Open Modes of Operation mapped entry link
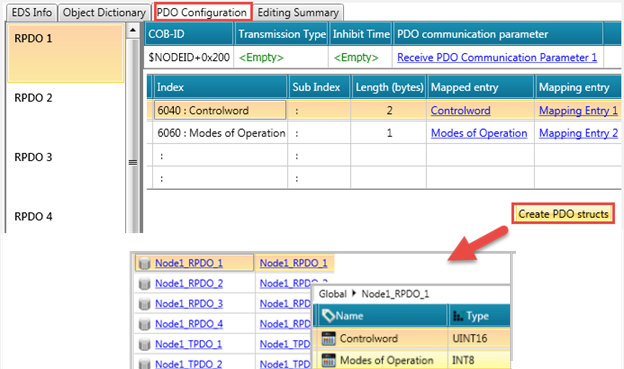Image resolution: width=624 pixels, height=369 pixels. pyautogui.click(x=479, y=133)
